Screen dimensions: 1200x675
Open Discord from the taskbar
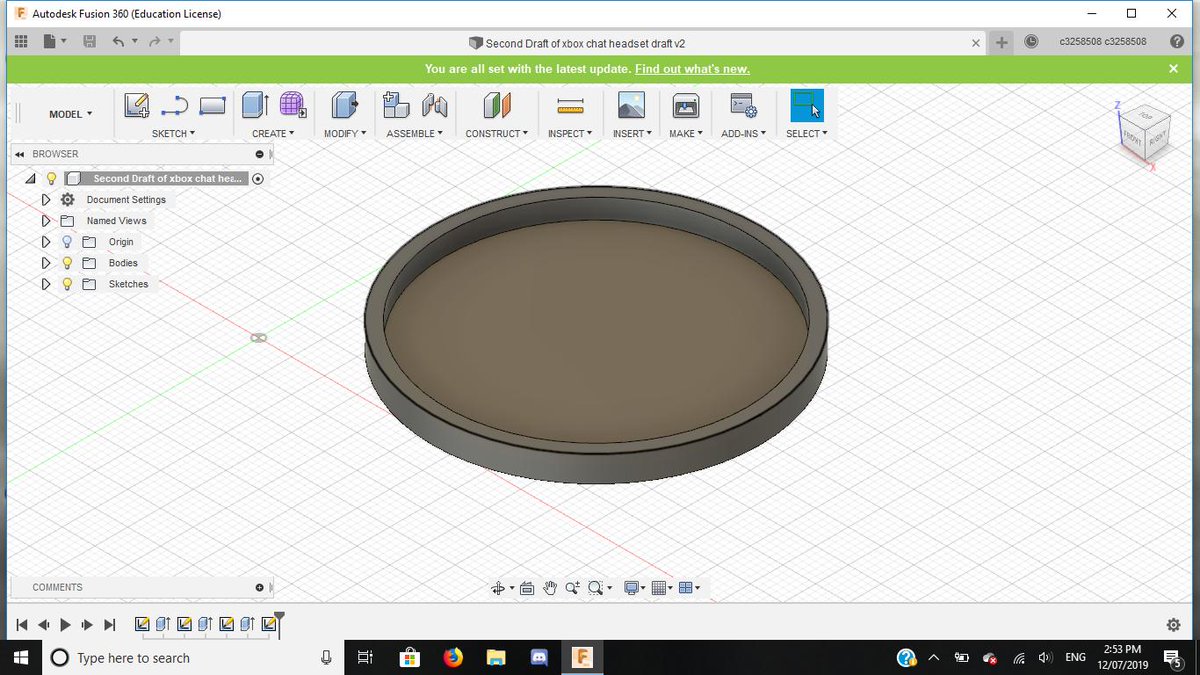540,657
